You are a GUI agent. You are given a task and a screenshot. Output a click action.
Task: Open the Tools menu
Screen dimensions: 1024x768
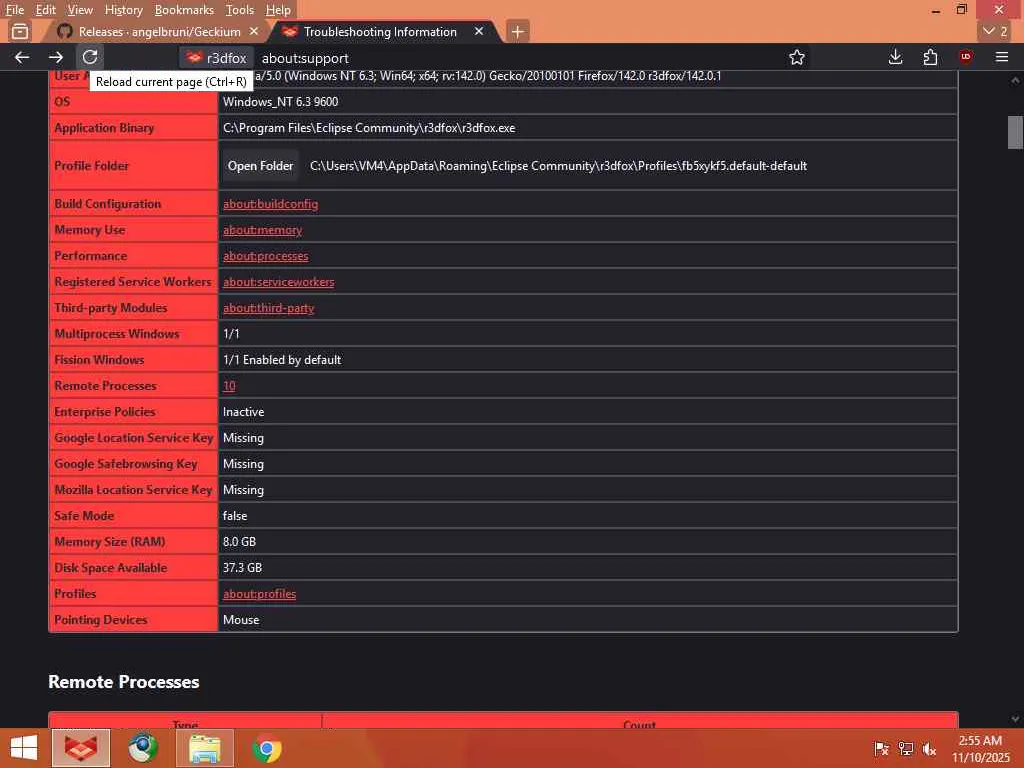tap(240, 10)
